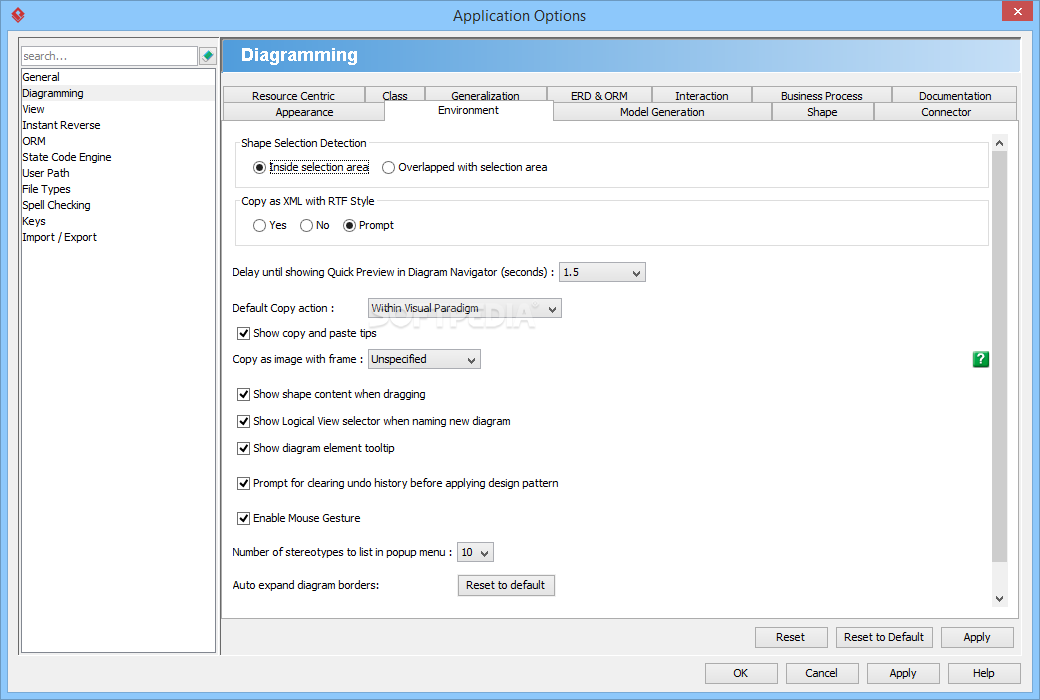
Task: Choose No for Copy as XML with RTF
Action: 306,226
